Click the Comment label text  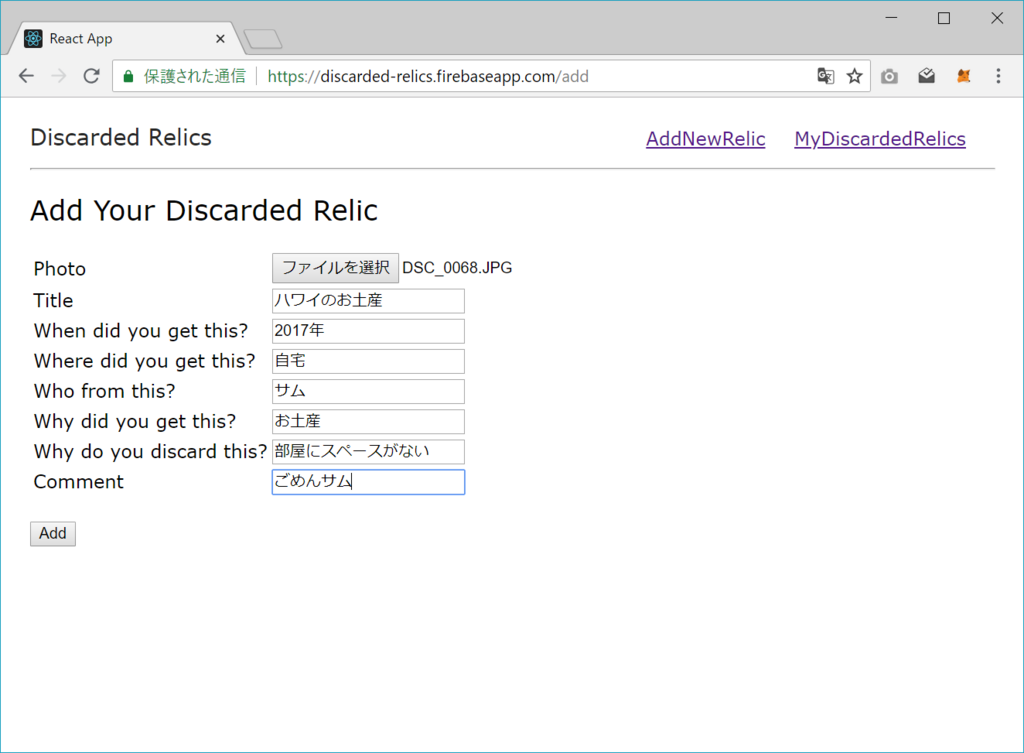coord(78,482)
